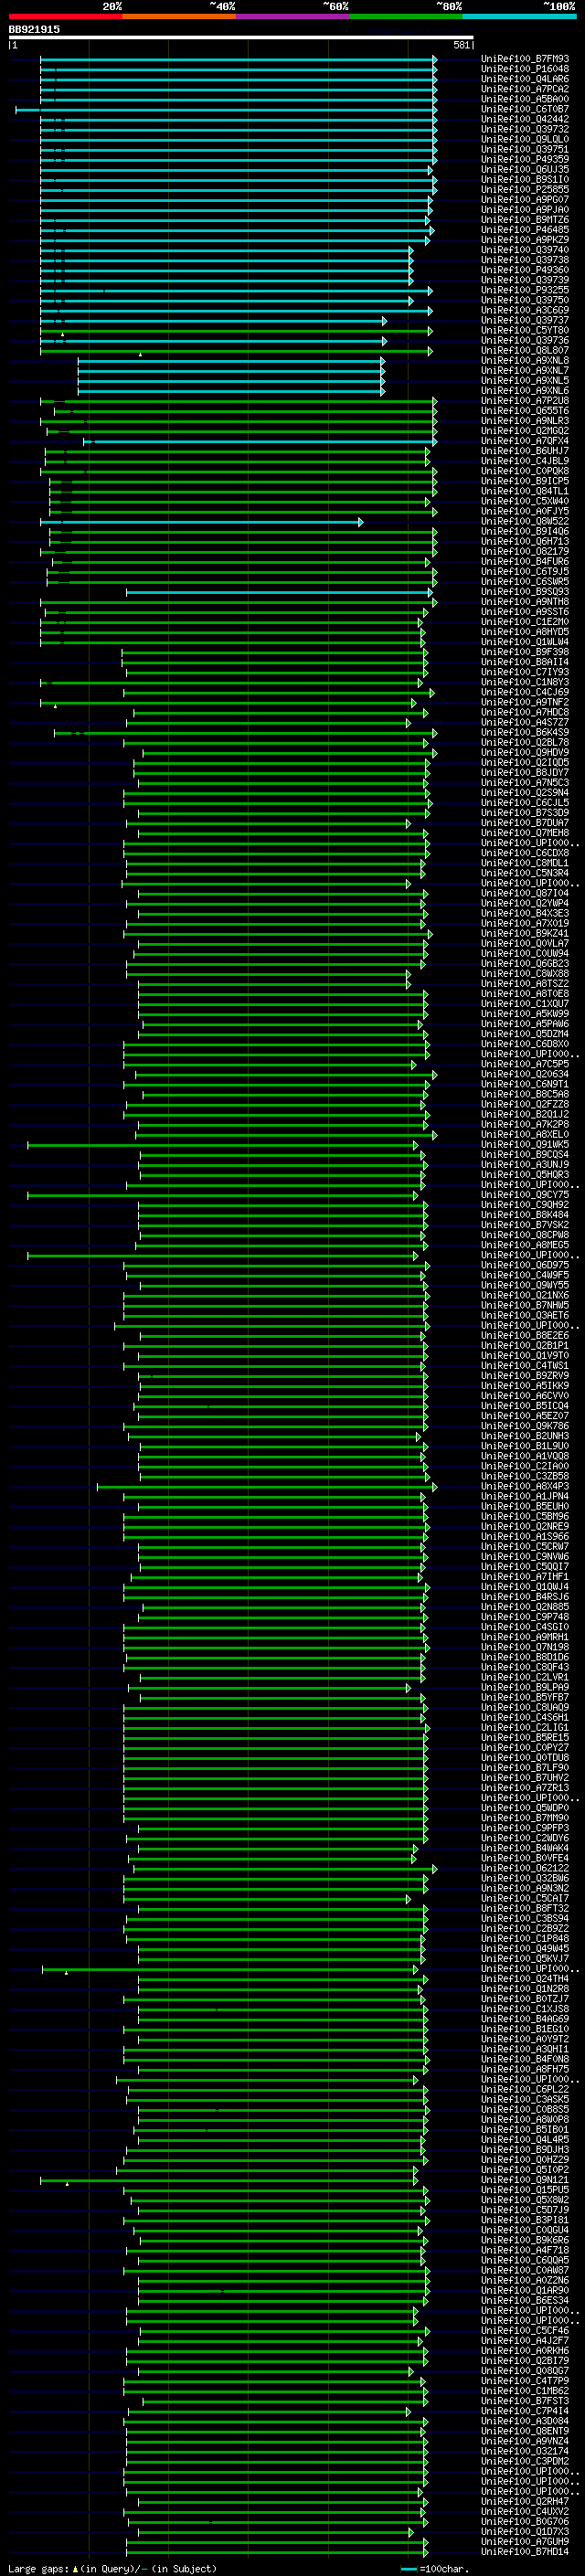Image resolution: width=585 pixels, height=2576 pixels.
Task: Select the BB921915 query name
Action: [x=34, y=29]
